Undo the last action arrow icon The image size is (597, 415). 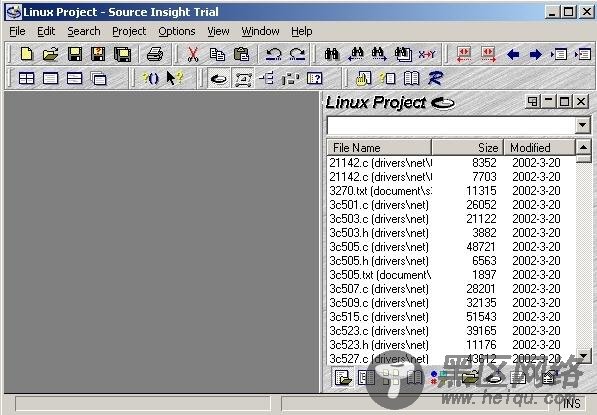tap(273, 54)
